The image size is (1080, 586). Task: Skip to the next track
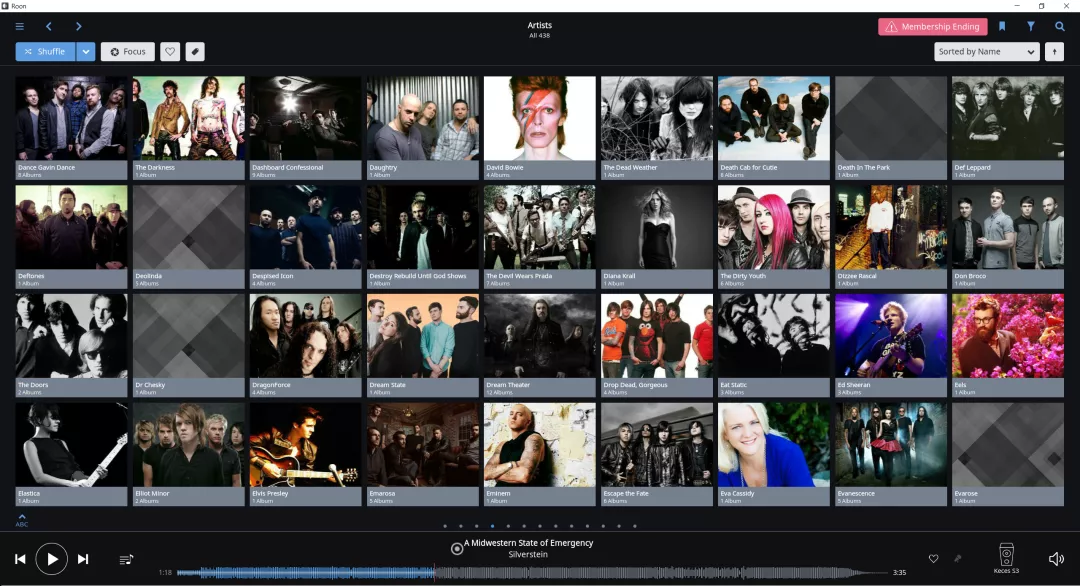[x=83, y=559]
